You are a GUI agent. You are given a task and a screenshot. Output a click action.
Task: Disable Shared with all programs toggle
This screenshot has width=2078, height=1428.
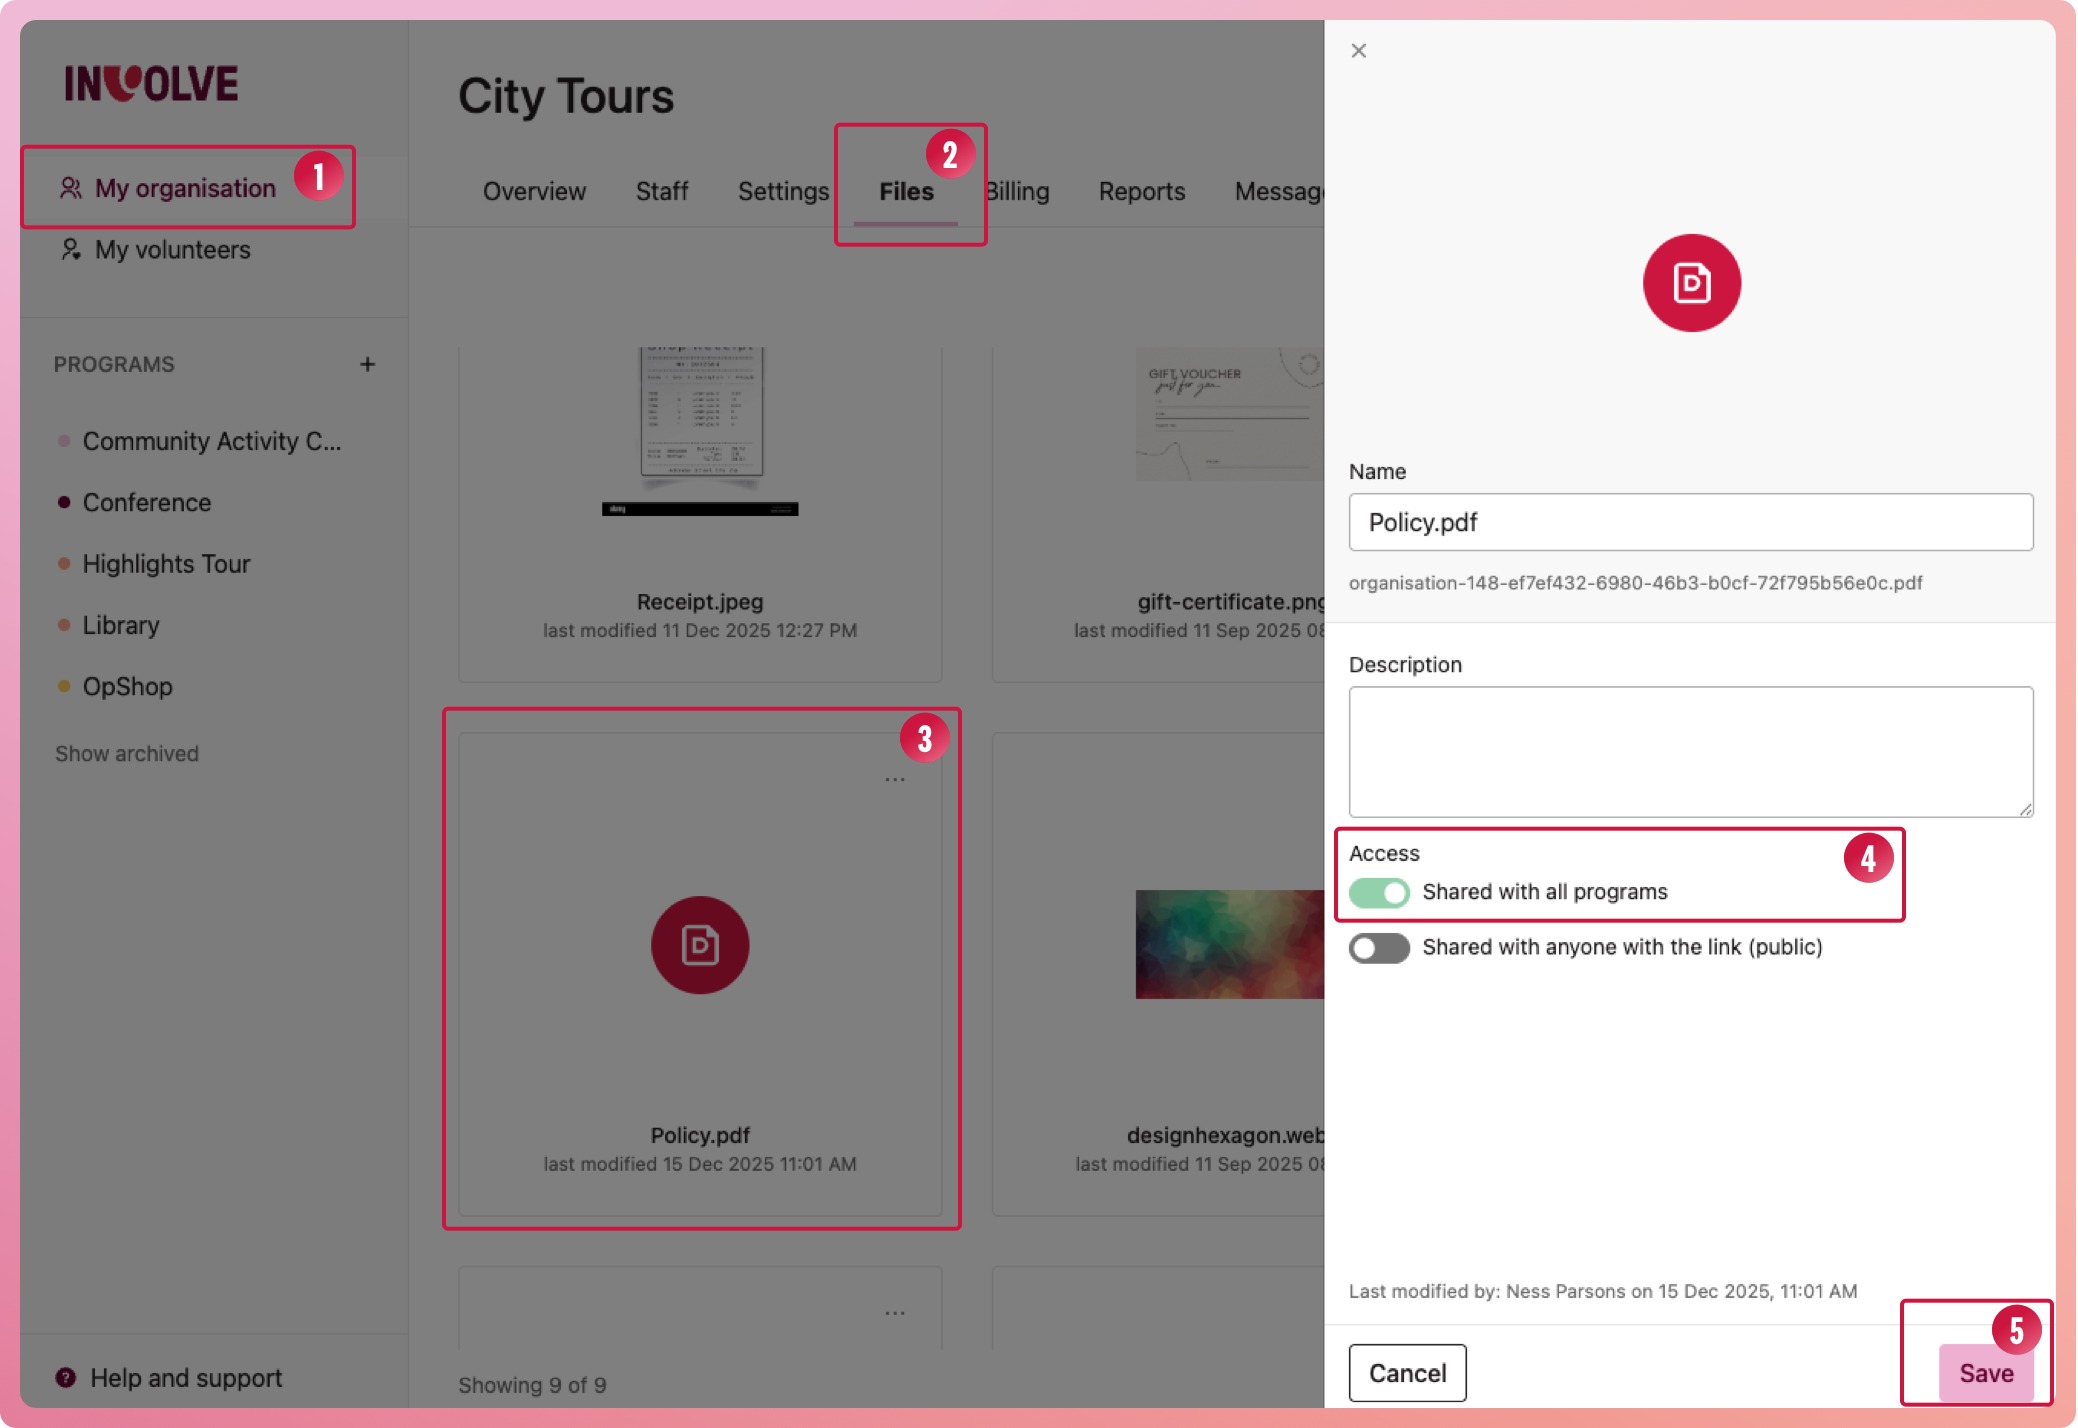click(x=1379, y=892)
